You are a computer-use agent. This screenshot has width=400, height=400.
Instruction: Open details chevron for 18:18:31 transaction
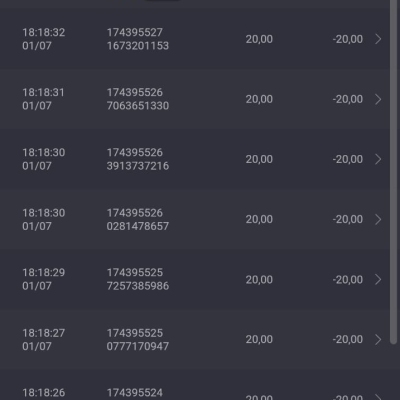point(378,99)
